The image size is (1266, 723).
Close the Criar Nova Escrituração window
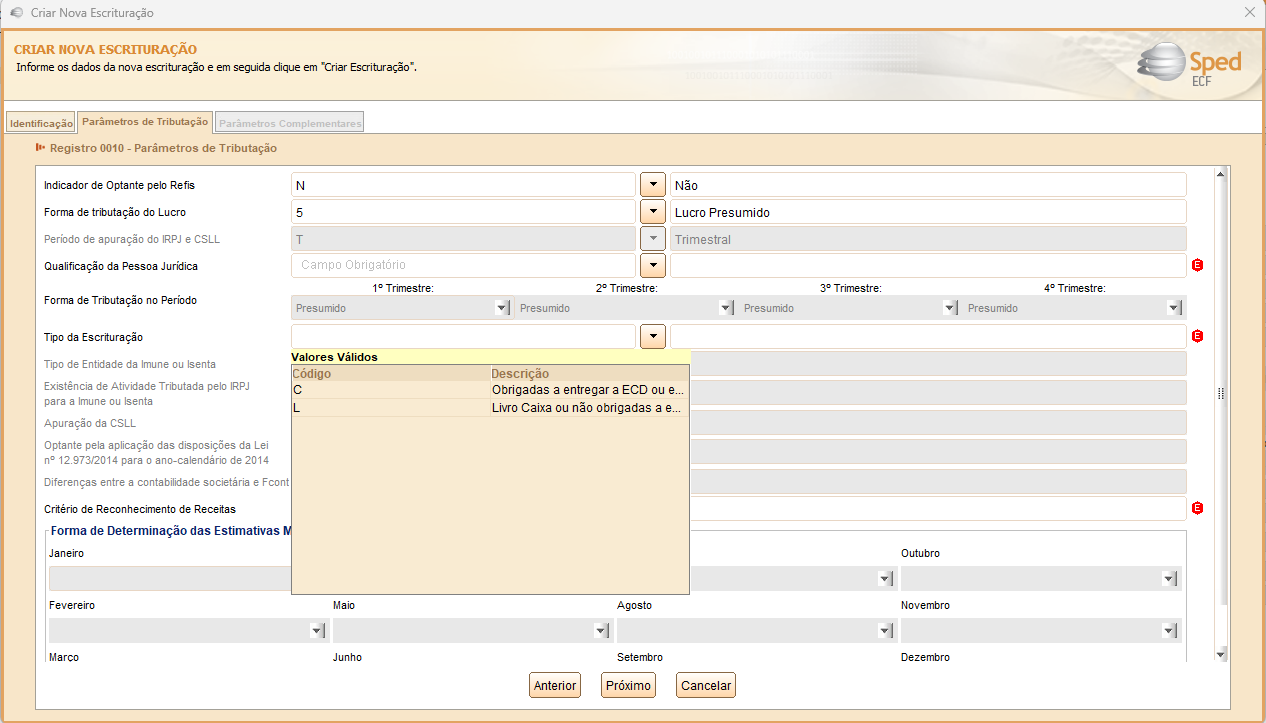click(1249, 13)
